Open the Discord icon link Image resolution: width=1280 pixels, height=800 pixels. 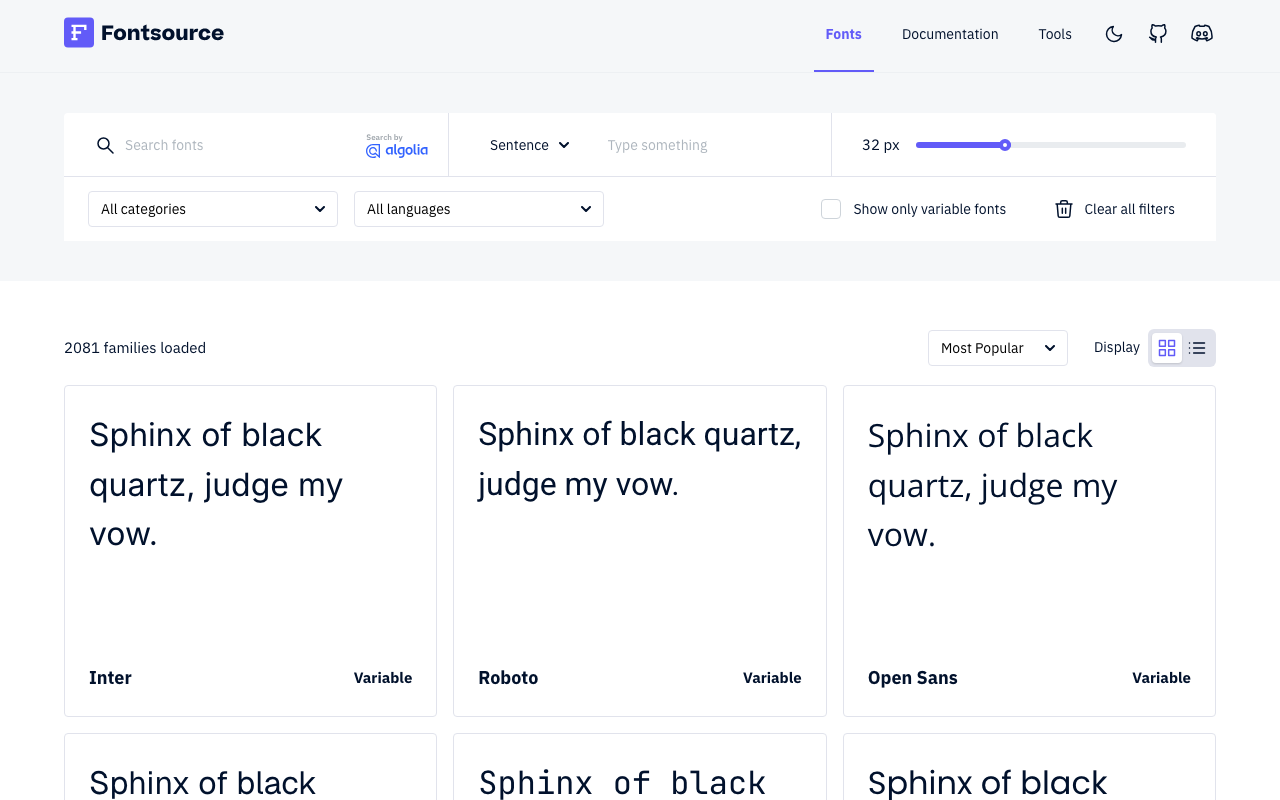(x=1202, y=34)
